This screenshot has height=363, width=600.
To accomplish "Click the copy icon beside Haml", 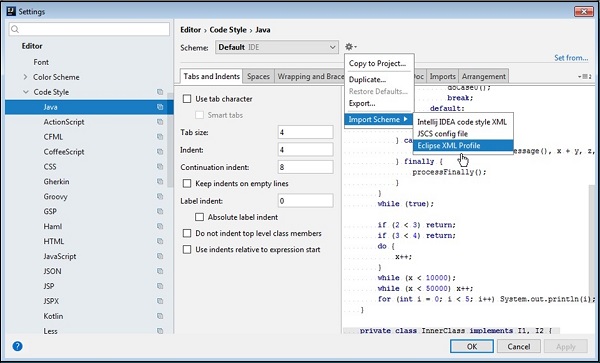I will click(160, 226).
